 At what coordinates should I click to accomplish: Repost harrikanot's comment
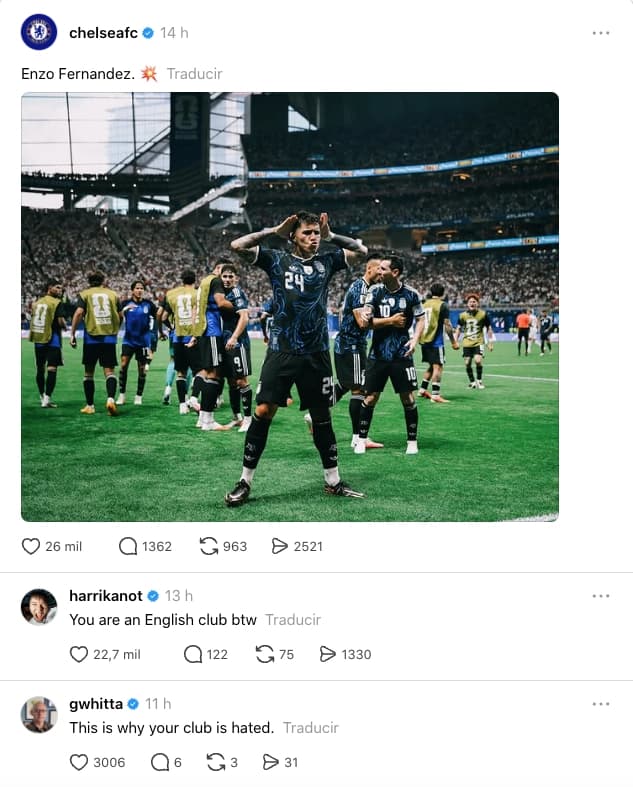pos(265,654)
